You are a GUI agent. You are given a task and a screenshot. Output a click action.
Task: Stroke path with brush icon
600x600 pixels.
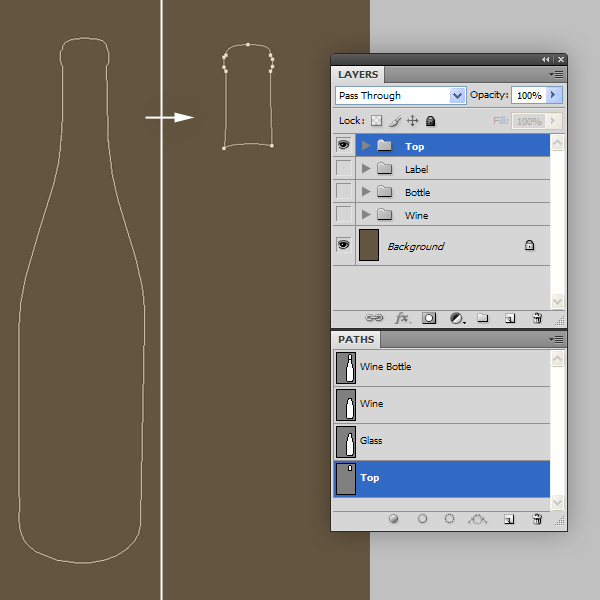pyautogui.click(x=422, y=518)
